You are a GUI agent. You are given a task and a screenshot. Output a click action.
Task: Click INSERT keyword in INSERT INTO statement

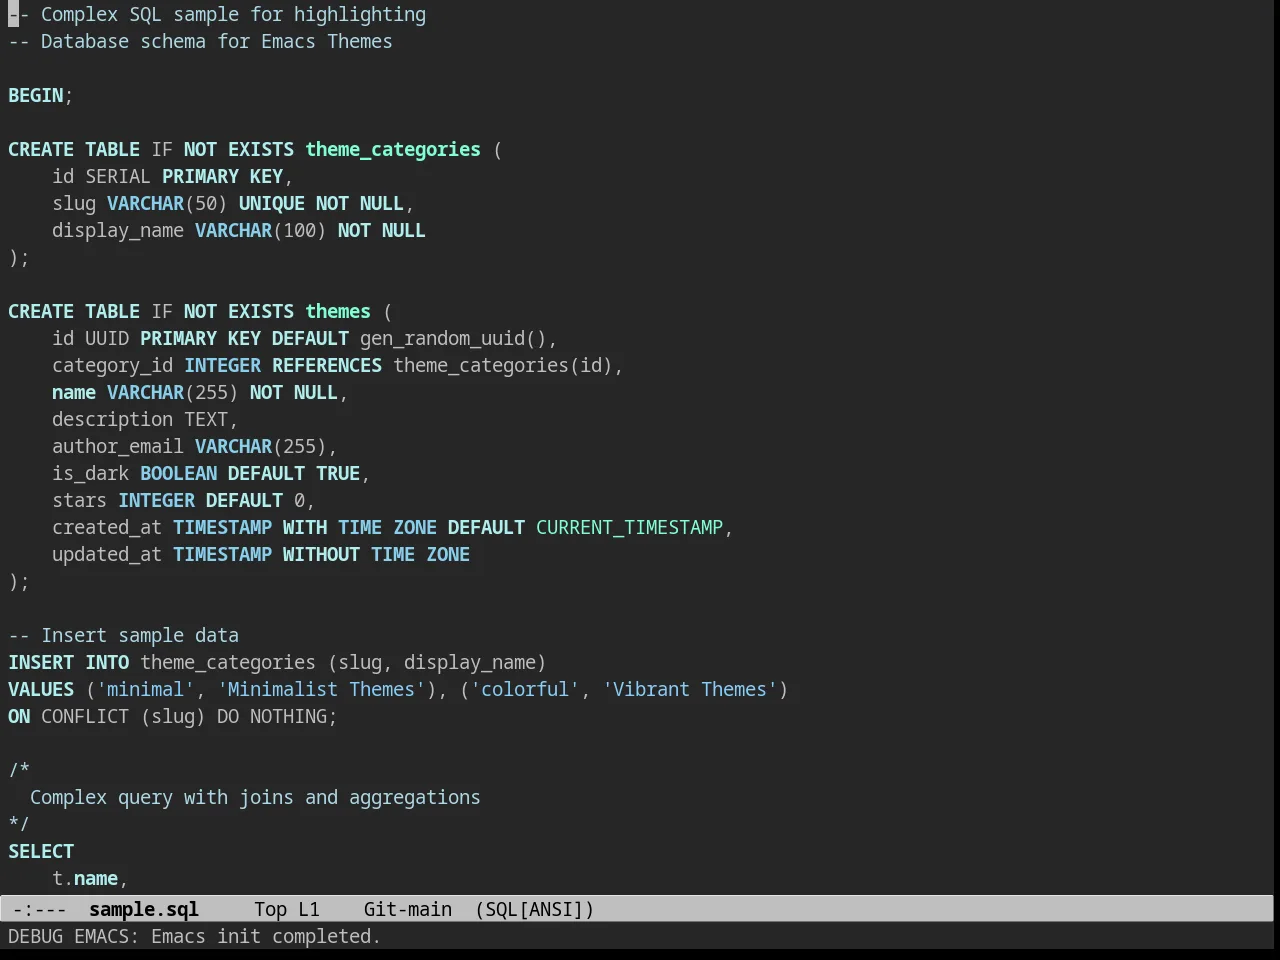tap(41, 662)
